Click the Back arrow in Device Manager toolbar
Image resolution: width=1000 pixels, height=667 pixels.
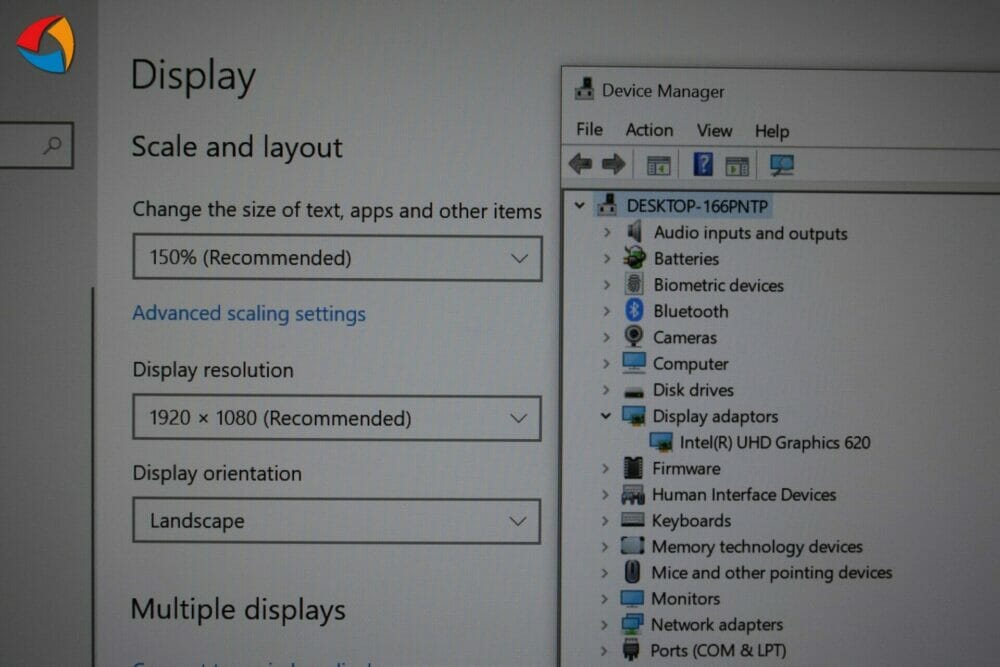(x=580, y=164)
